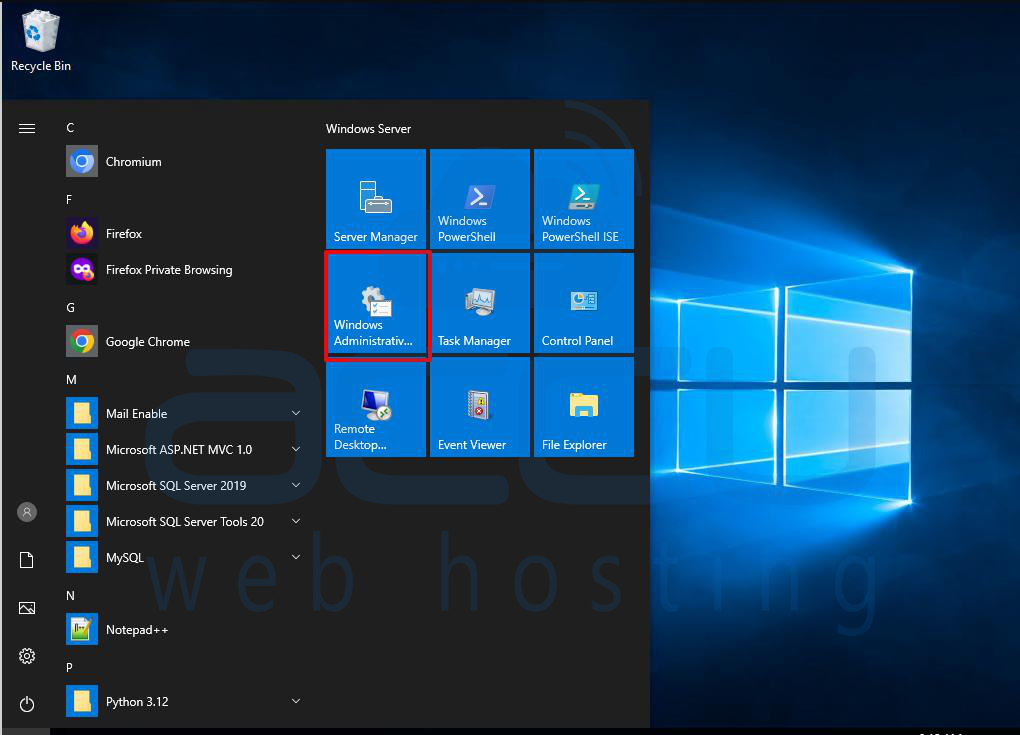Start the Event Viewer

[x=479, y=407]
